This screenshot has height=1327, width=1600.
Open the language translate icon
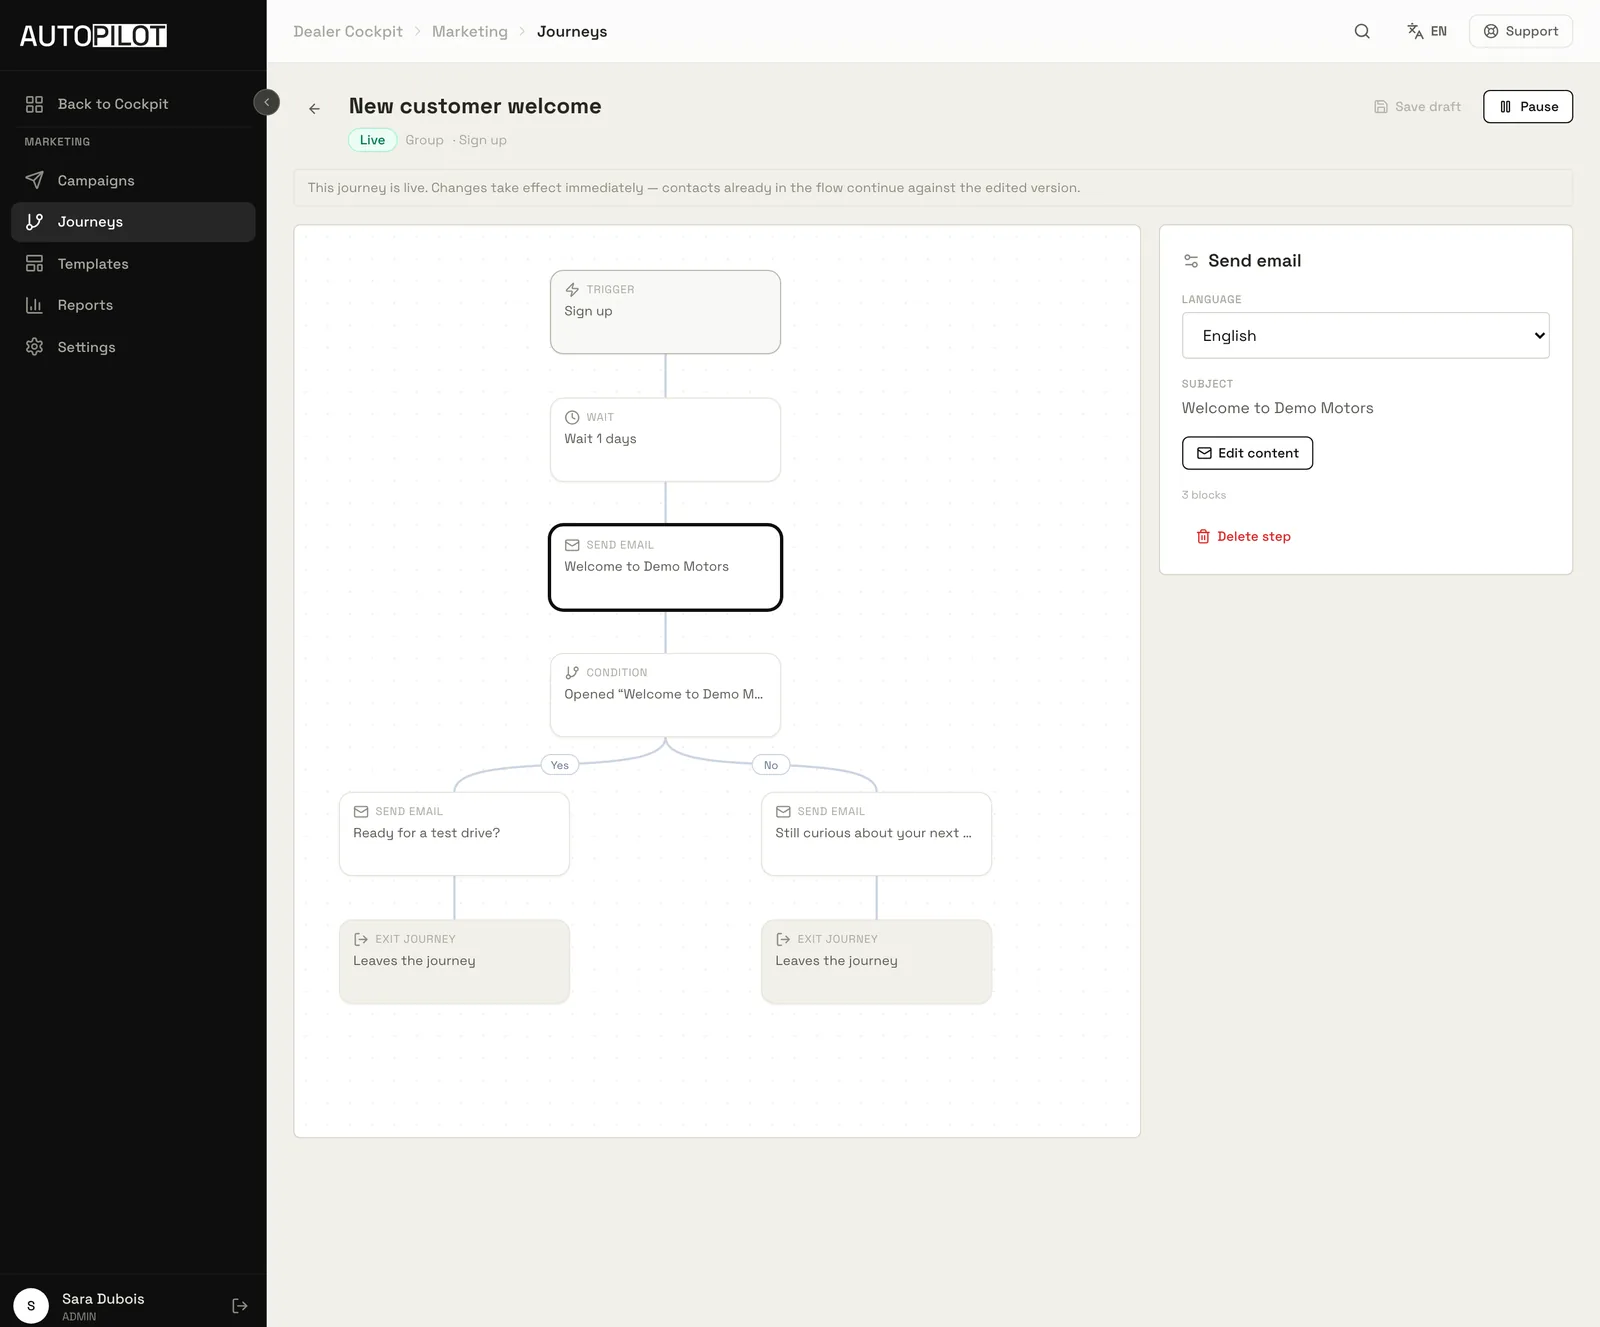(x=1415, y=31)
